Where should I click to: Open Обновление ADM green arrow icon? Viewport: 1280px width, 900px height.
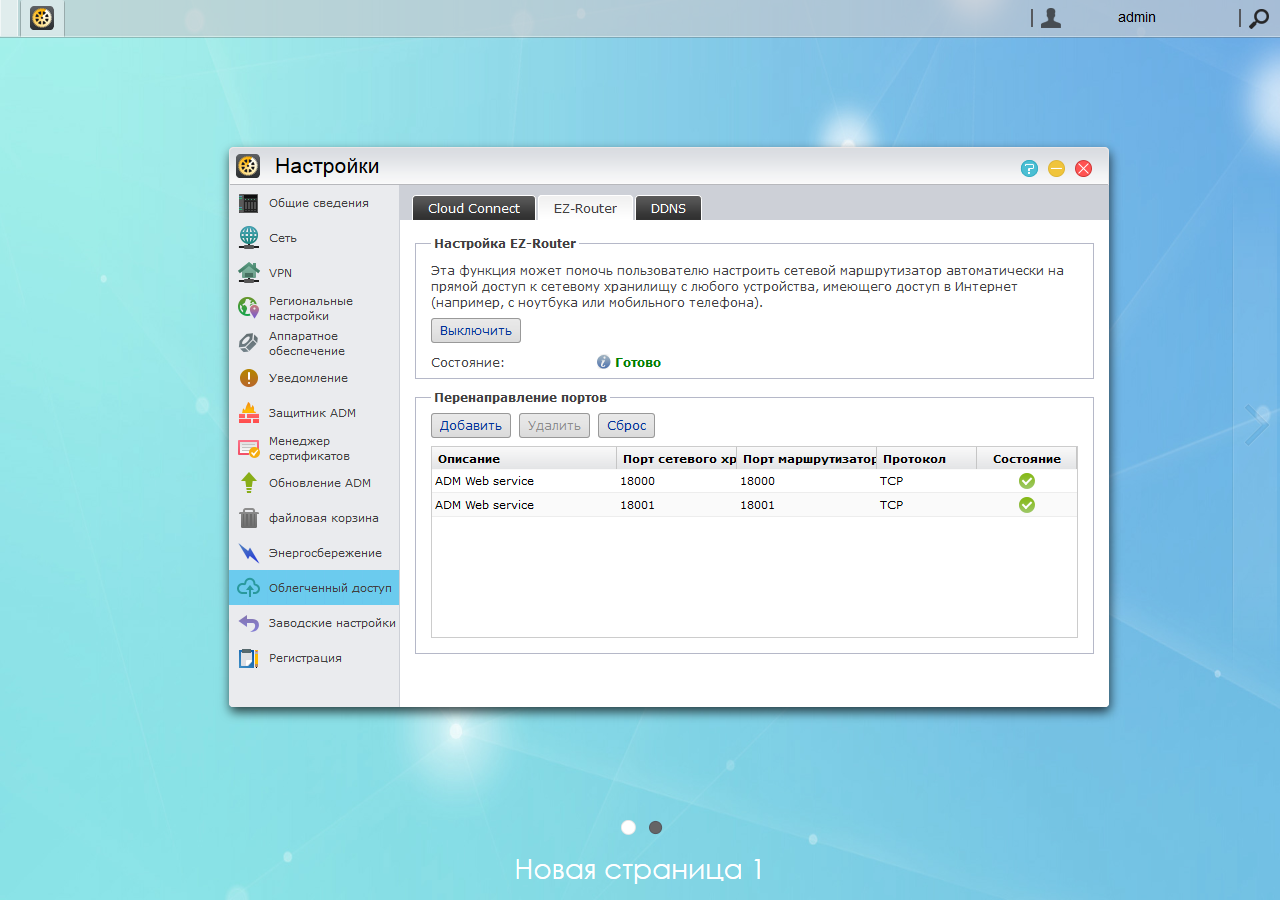(x=249, y=483)
